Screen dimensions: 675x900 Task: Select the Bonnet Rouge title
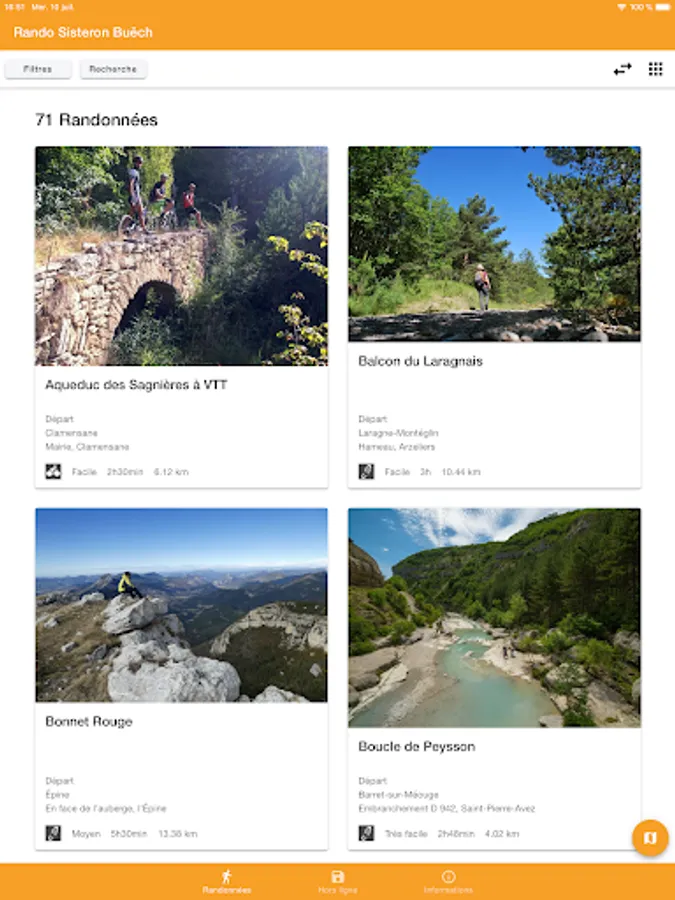(89, 721)
